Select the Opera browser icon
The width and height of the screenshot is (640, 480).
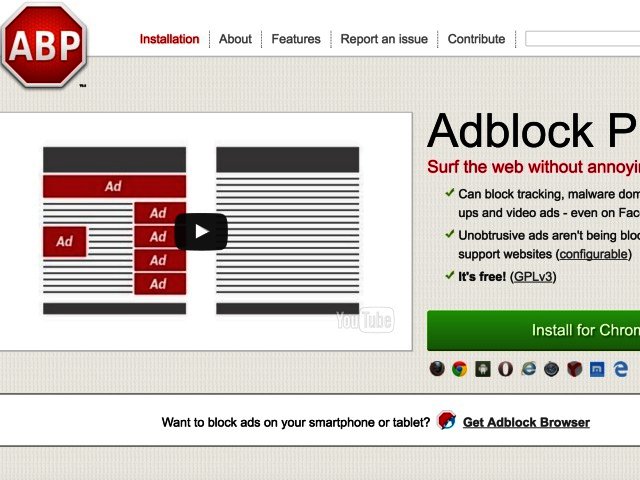click(x=506, y=369)
